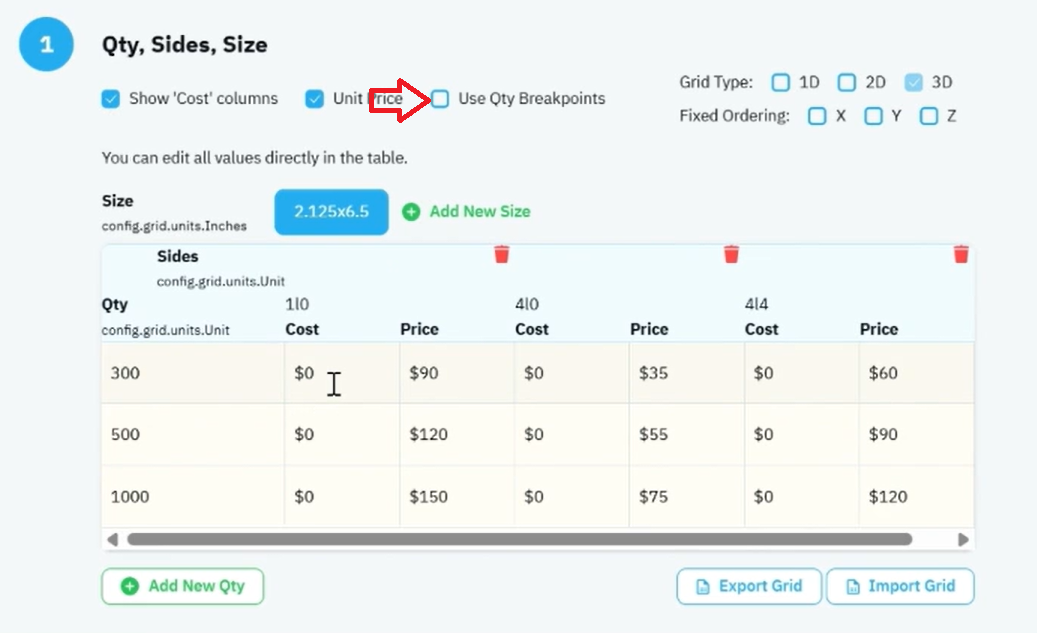This screenshot has height=633, width=1037.
Task: Enable fixed ordering for X
Action: (817, 116)
